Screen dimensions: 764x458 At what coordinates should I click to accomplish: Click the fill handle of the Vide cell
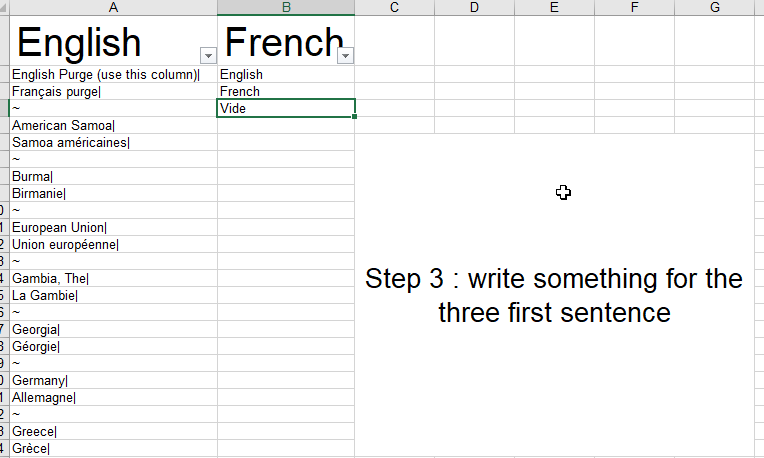(x=355, y=116)
